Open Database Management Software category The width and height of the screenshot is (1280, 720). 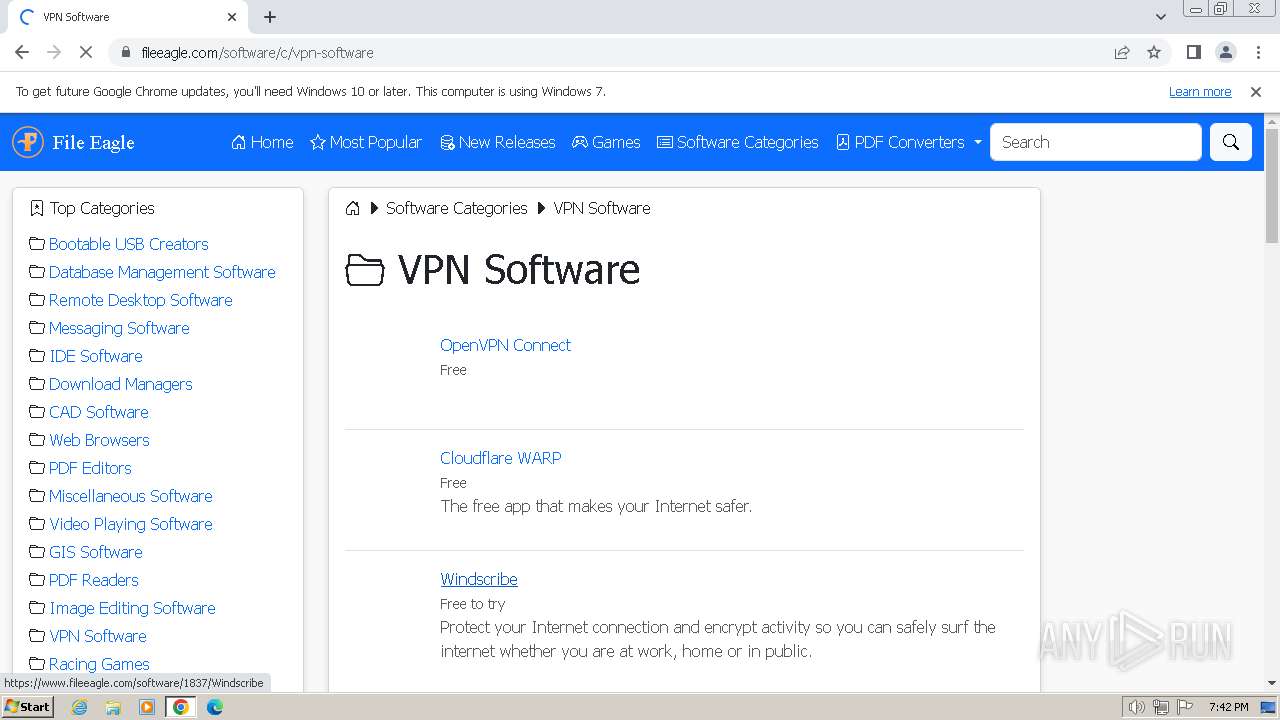[x=162, y=272]
